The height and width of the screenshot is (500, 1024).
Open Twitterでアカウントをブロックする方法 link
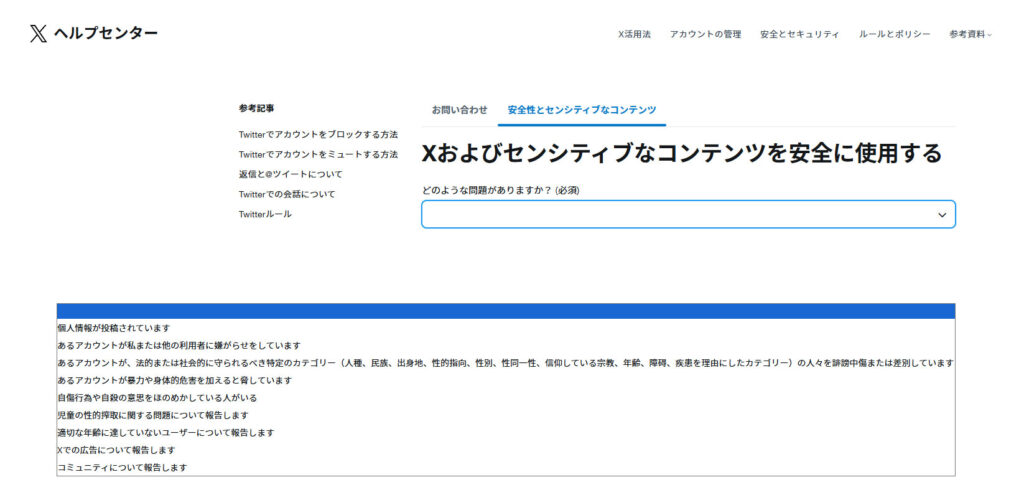(x=318, y=134)
